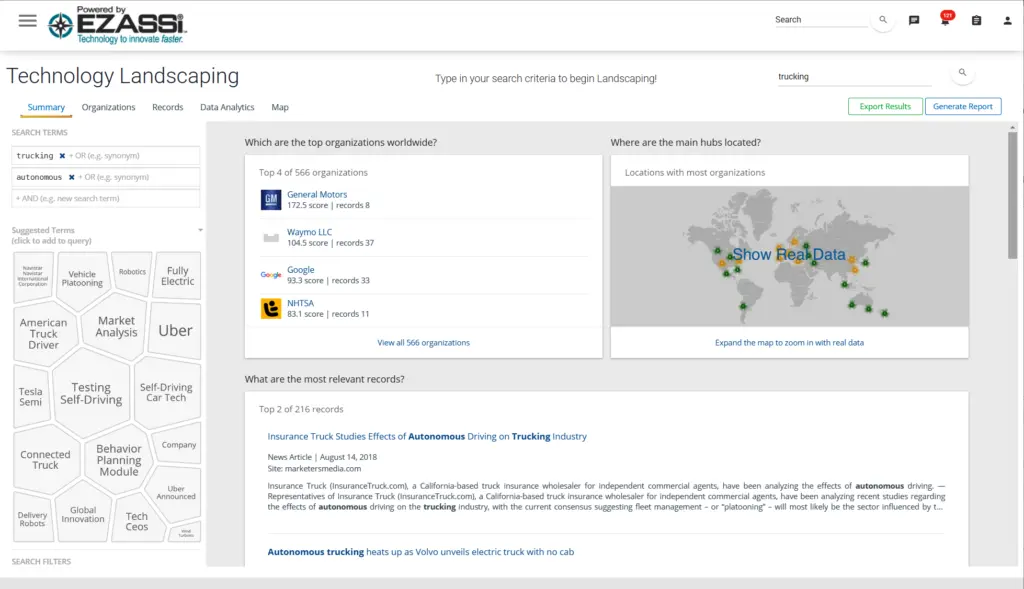This screenshot has width=1024, height=589.
Task: Open the Data Analytics tab
Action: tap(227, 107)
